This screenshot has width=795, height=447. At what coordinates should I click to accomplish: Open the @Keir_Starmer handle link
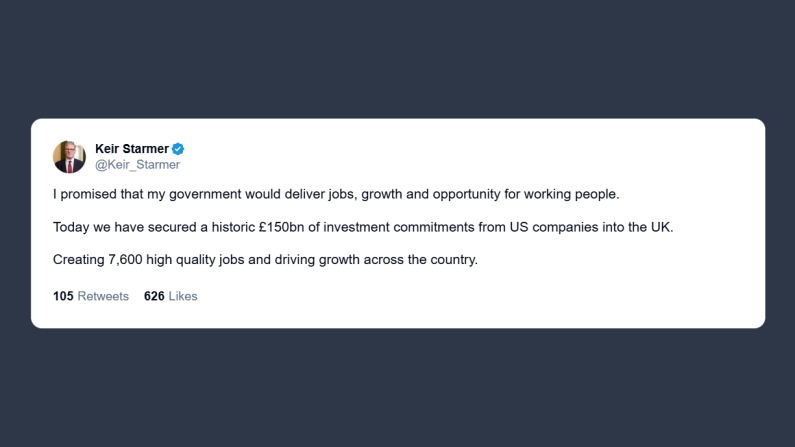tap(137, 165)
